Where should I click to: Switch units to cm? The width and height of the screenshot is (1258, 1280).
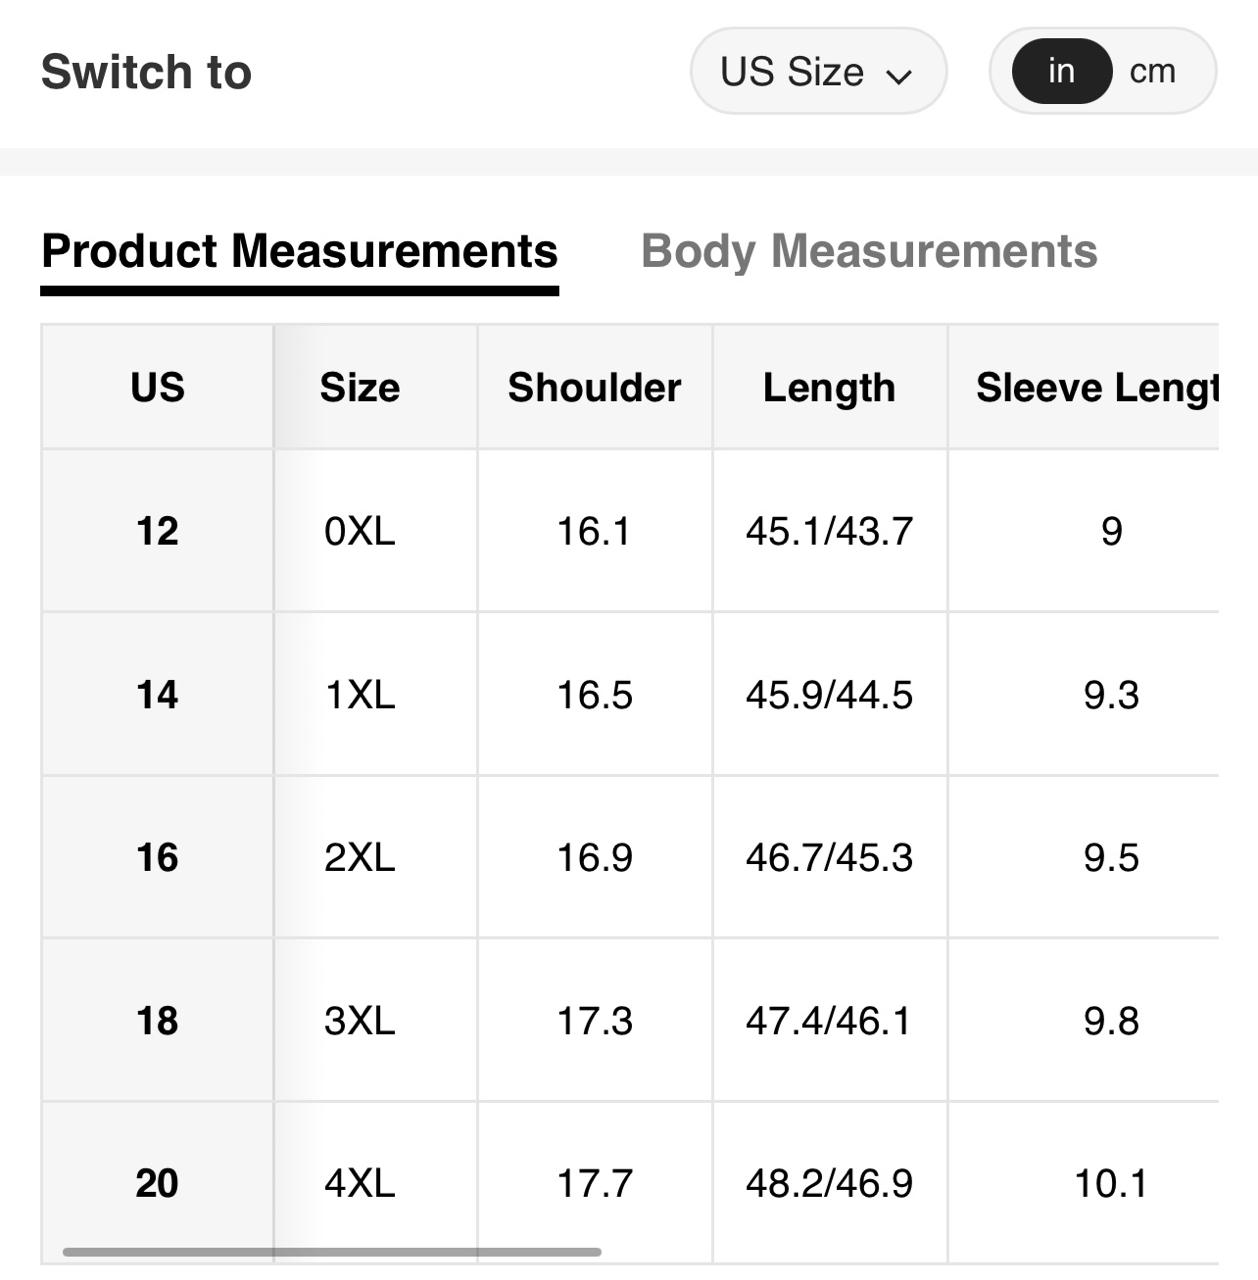1152,72
